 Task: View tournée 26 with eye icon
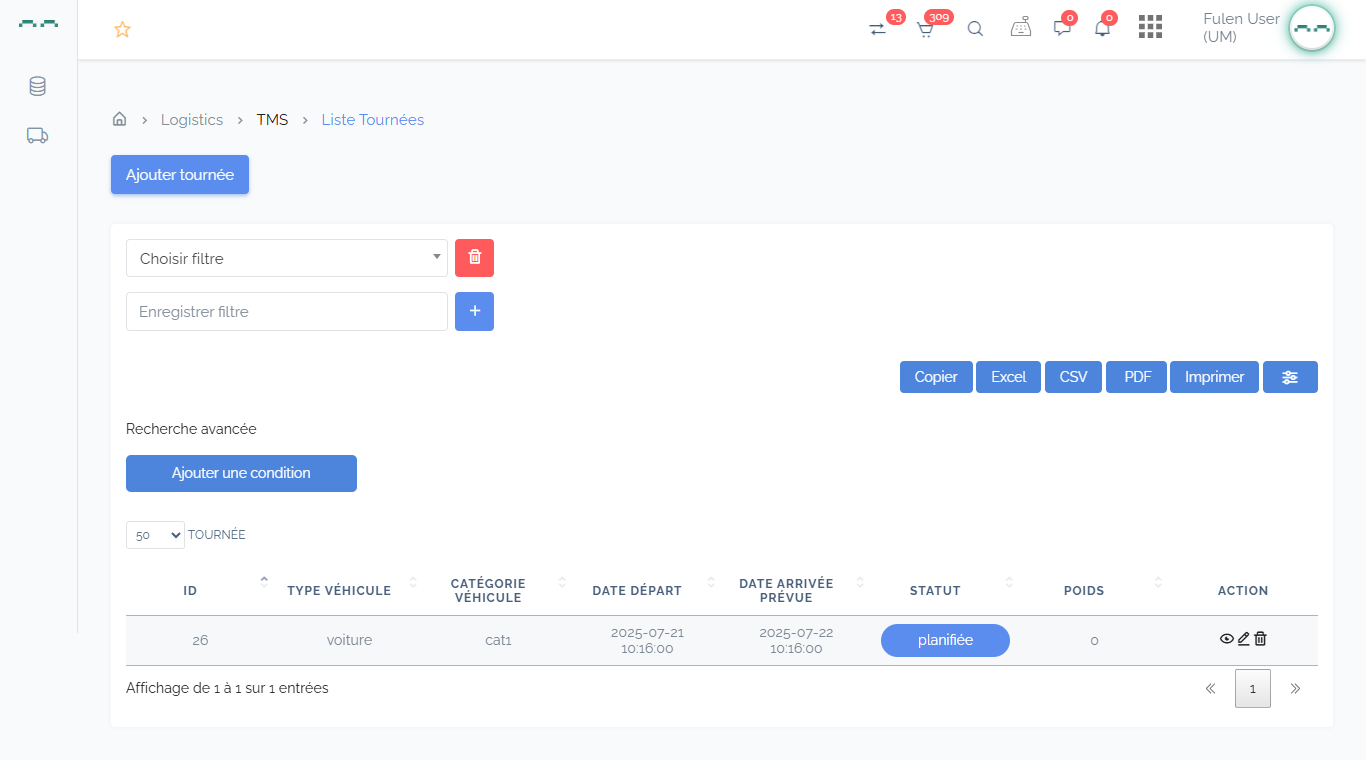point(1226,639)
